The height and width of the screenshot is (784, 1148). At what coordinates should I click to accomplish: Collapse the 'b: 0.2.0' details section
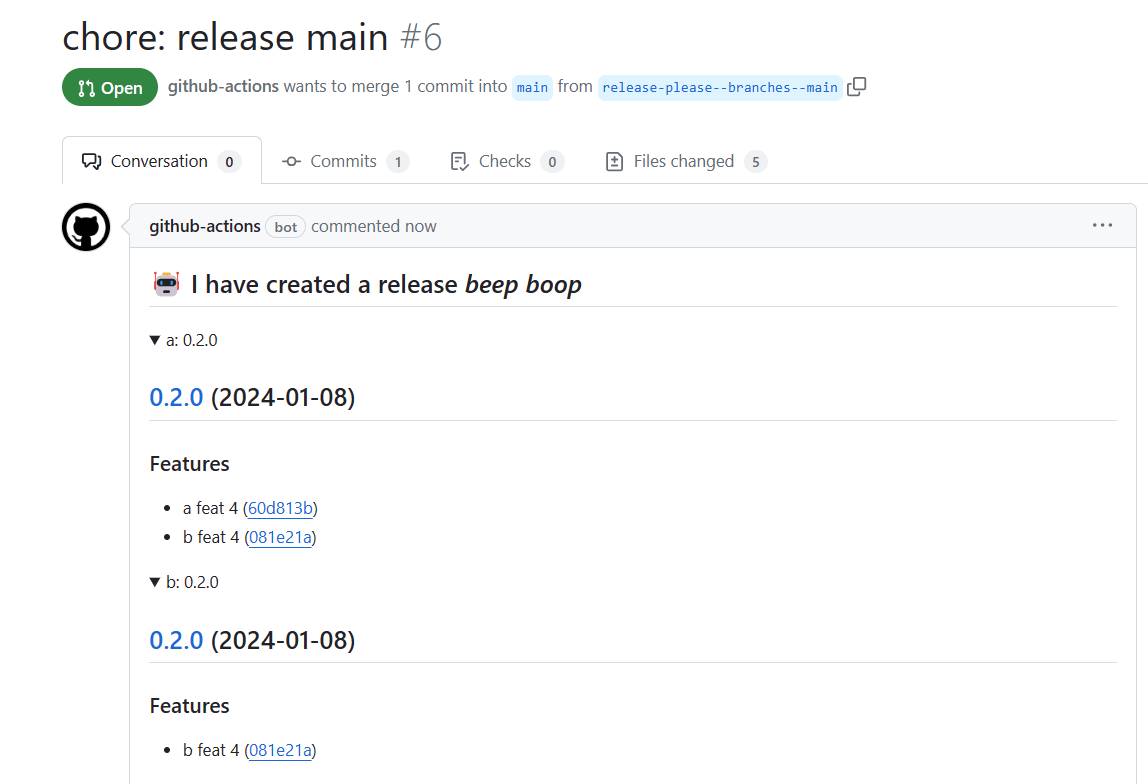tap(184, 583)
